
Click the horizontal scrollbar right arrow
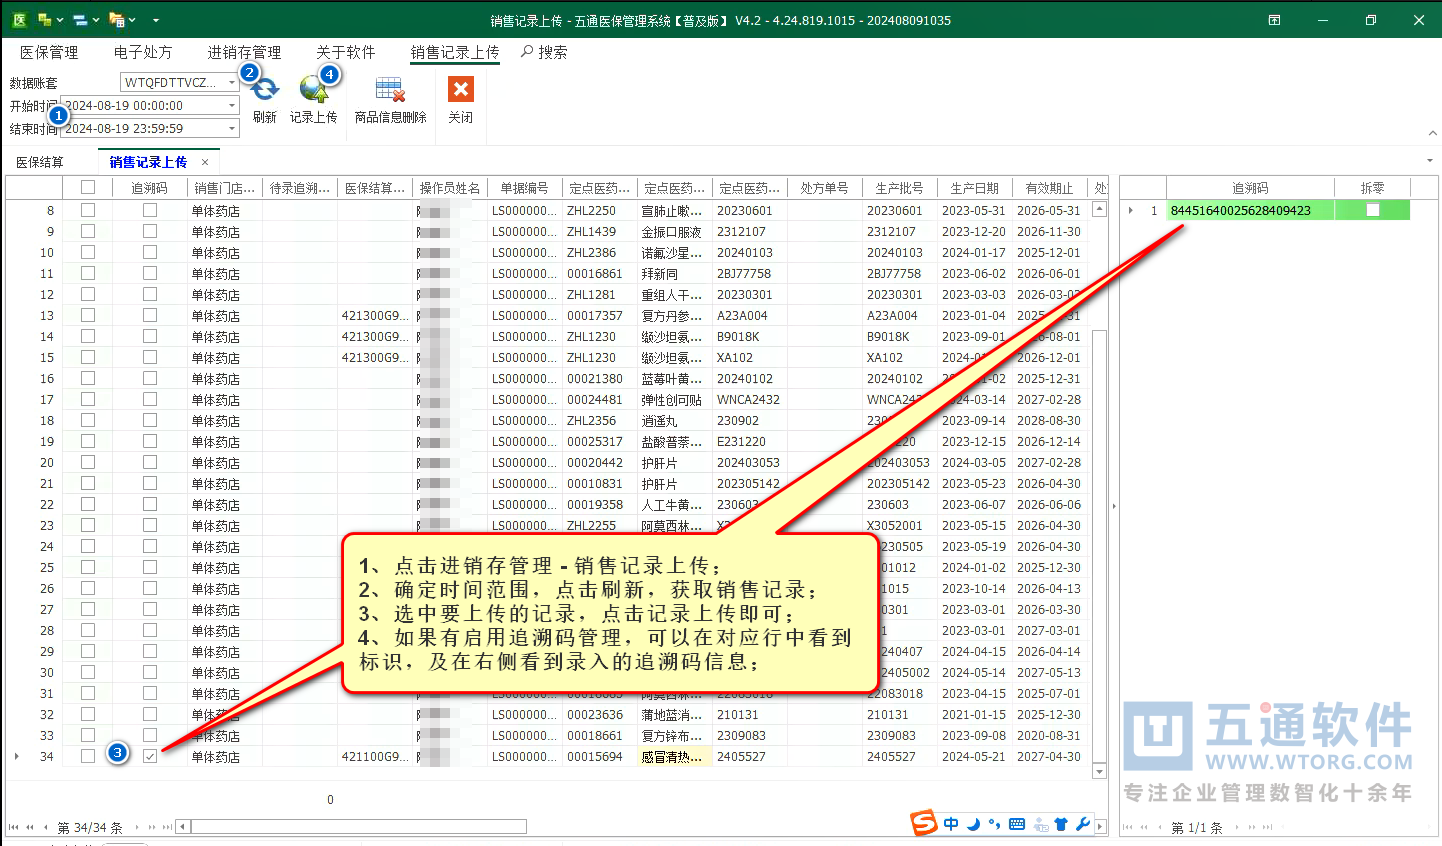pos(1100,827)
